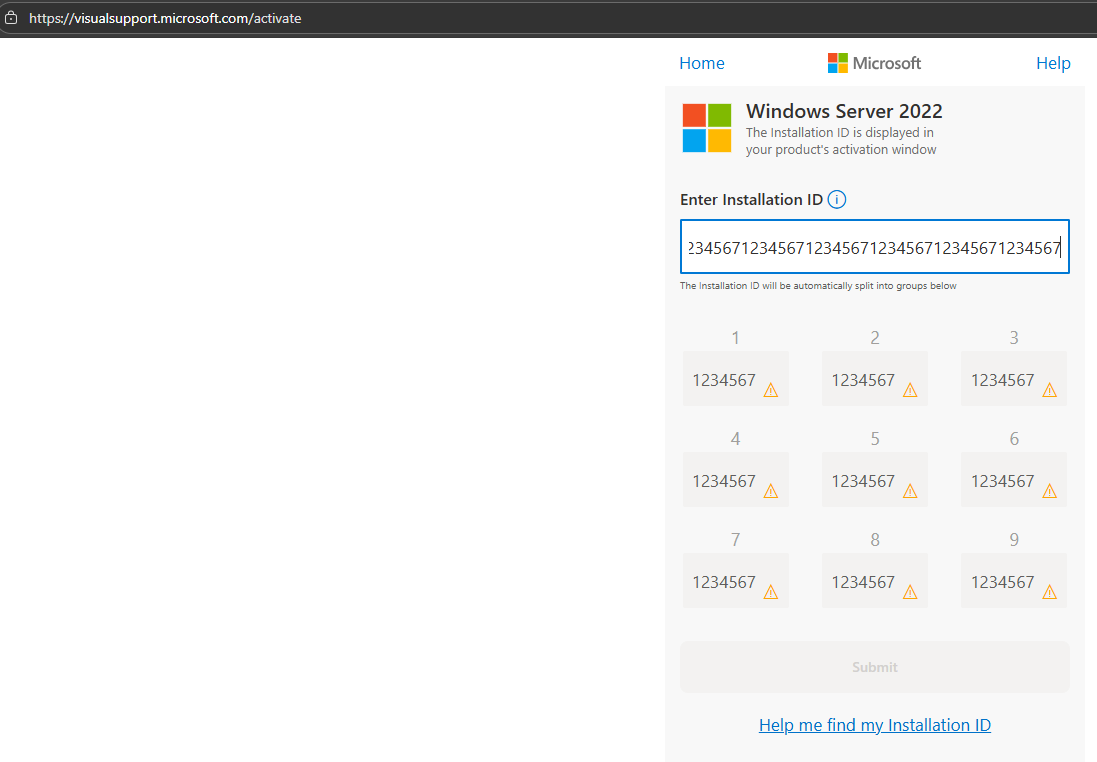Image resolution: width=1097 pixels, height=762 pixels.
Task: Select group 9 value 1234567
Action: tap(1003, 582)
